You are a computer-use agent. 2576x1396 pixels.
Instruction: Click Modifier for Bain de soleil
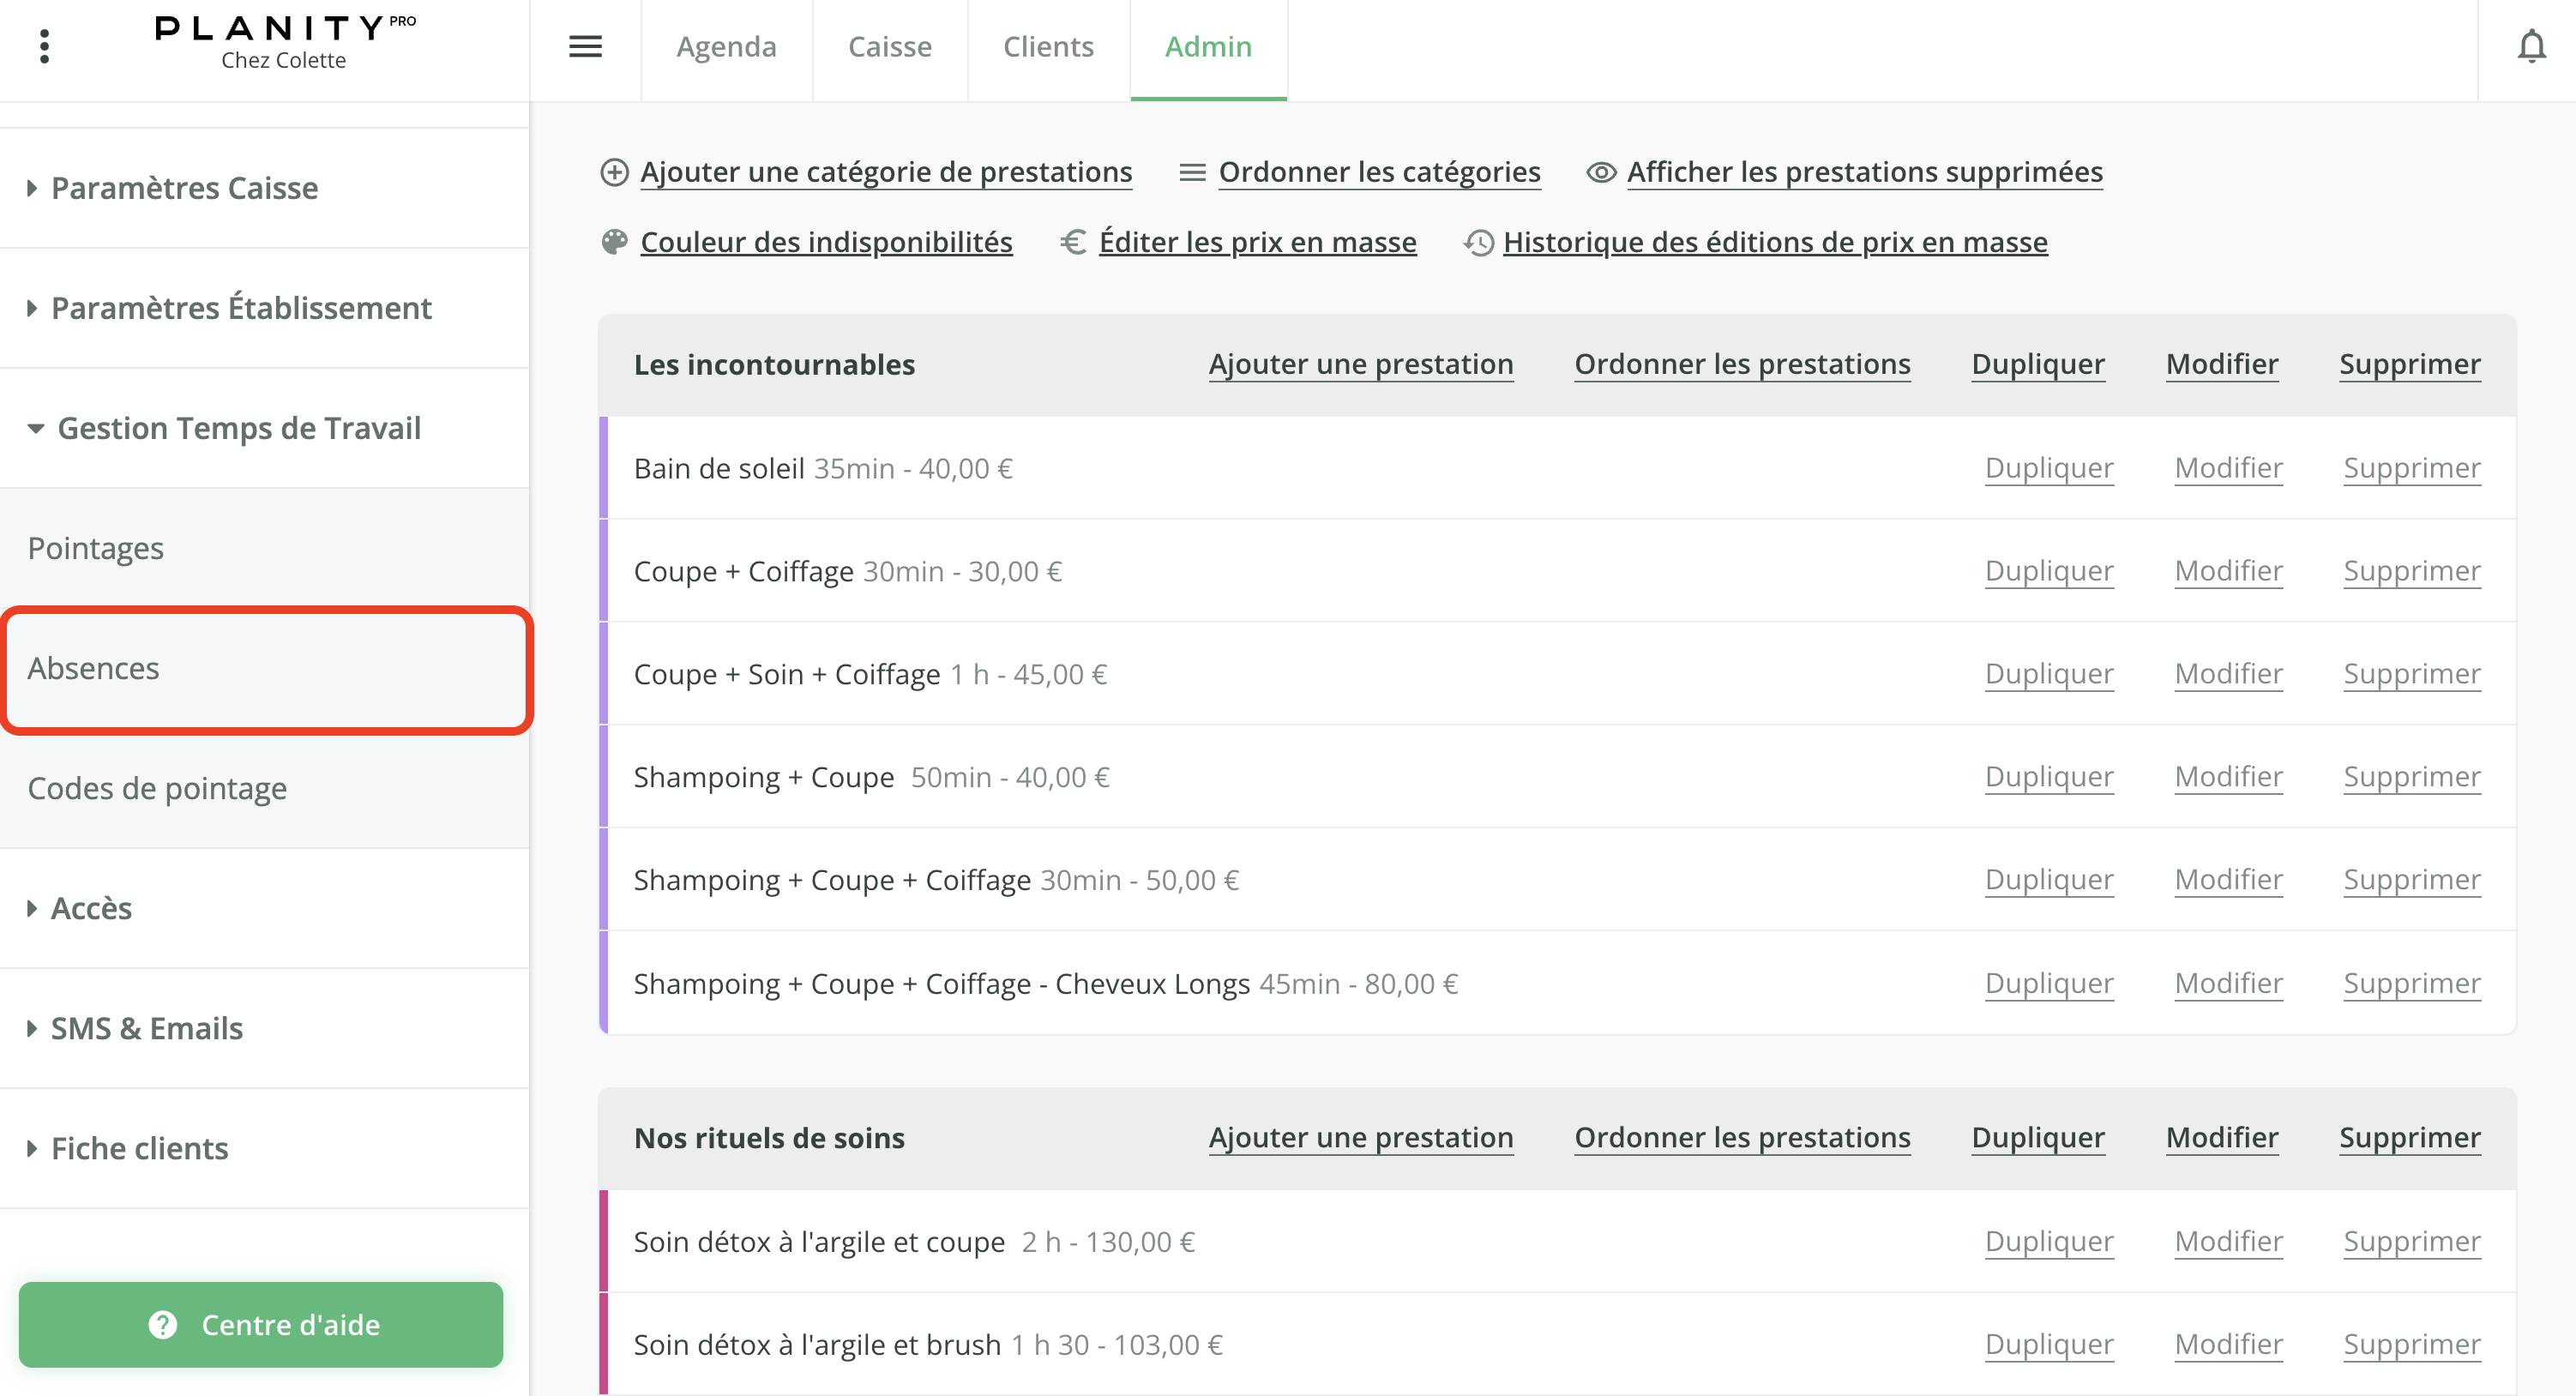tap(2228, 468)
